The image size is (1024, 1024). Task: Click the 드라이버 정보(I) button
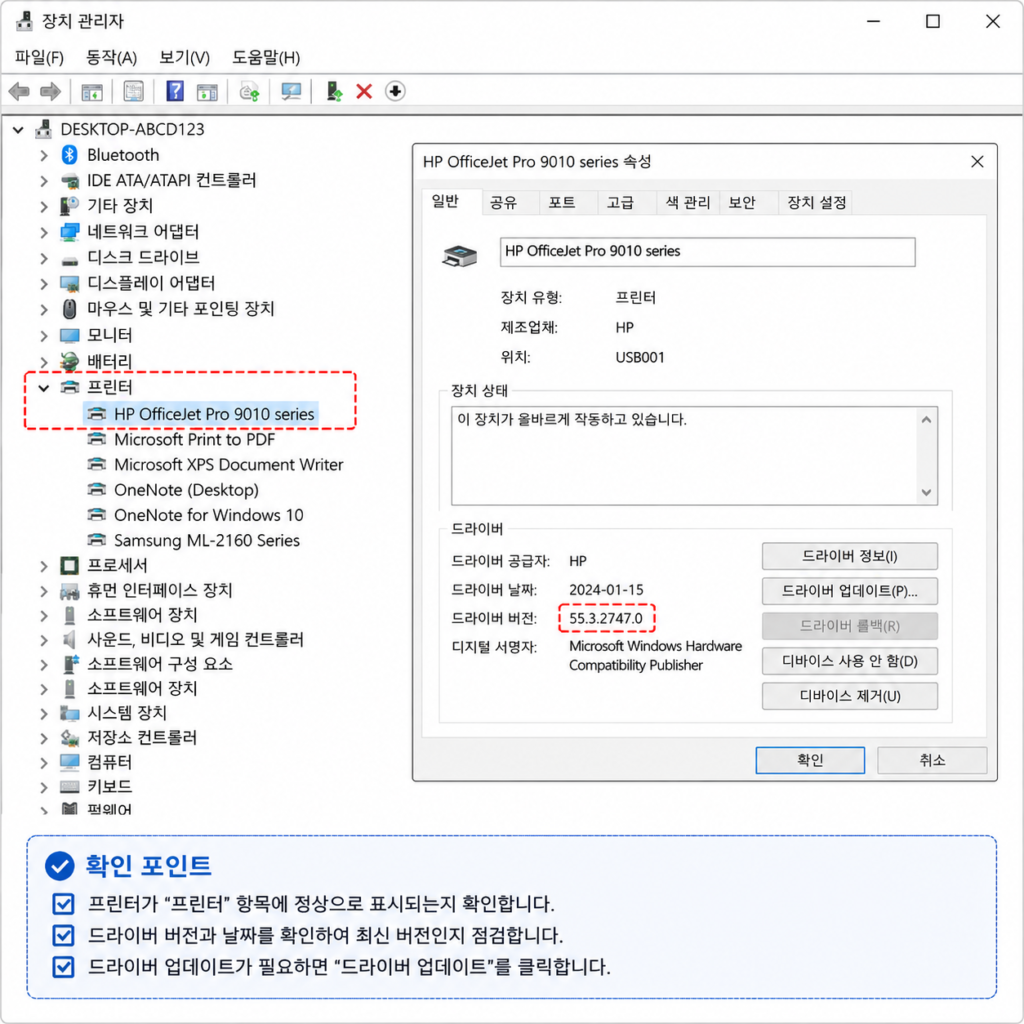tap(850, 556)
